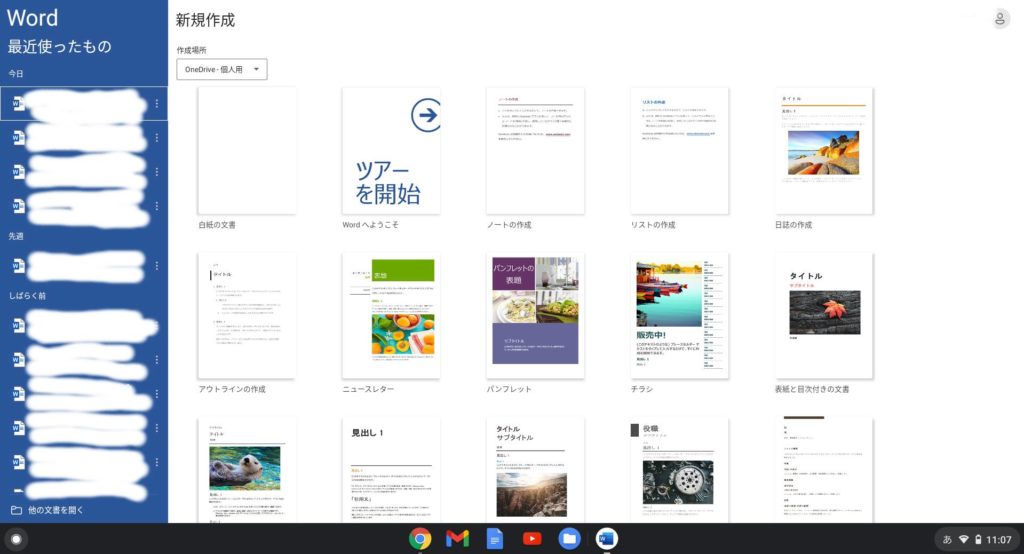This screenshot has height=554, width=1024.
Task: Open the Files app in the shelf
Action: click(569, 539)
